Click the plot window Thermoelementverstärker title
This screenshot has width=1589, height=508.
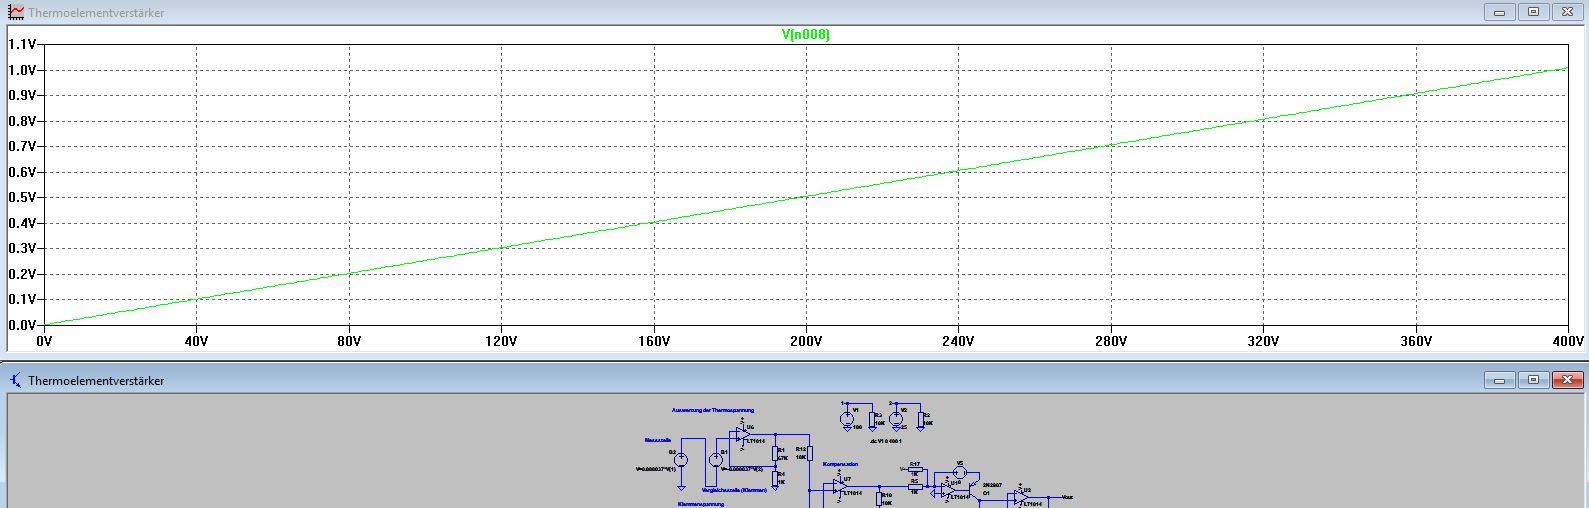tap(97, 13)
